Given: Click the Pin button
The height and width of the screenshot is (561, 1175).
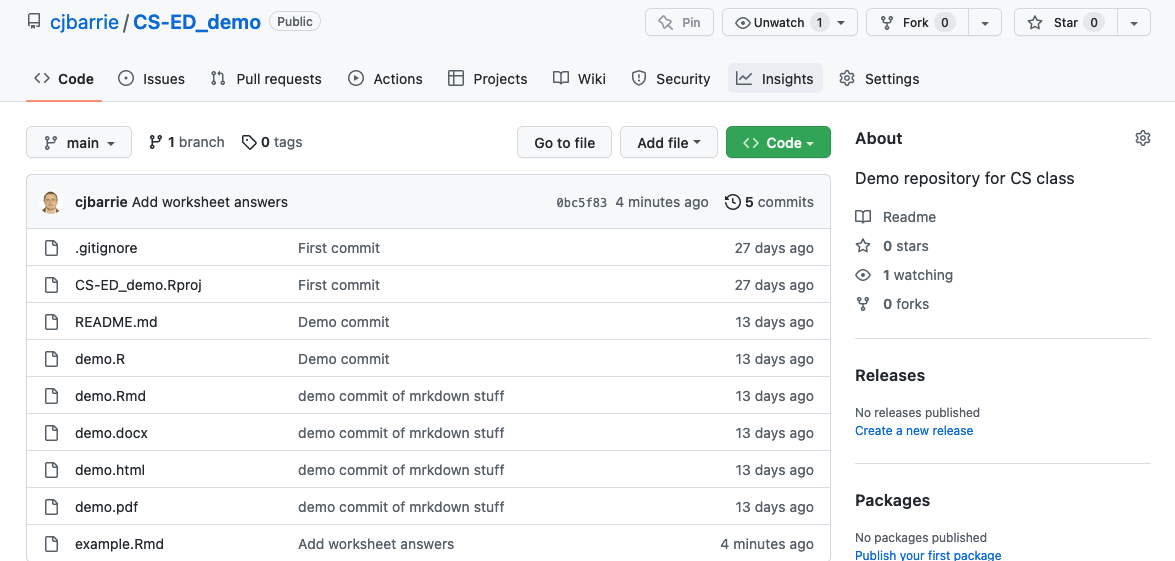Looking at the screenshot, I should [x=679, y=22].
